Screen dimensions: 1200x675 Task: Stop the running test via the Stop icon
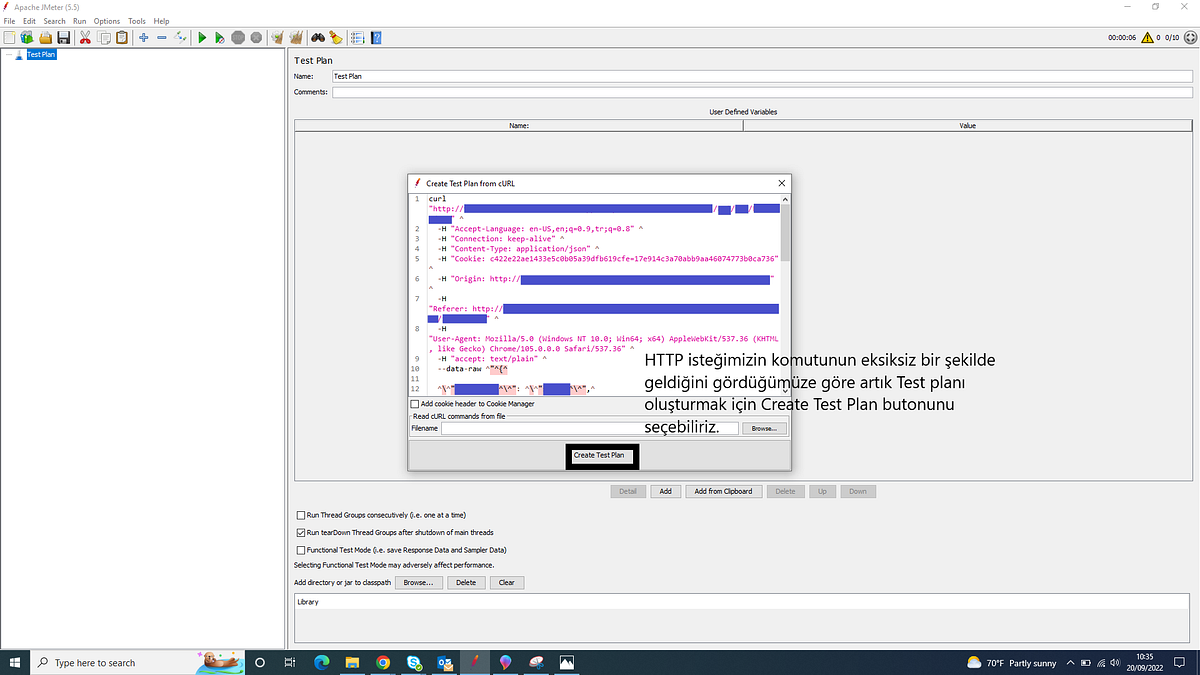[x=238, y=37]
